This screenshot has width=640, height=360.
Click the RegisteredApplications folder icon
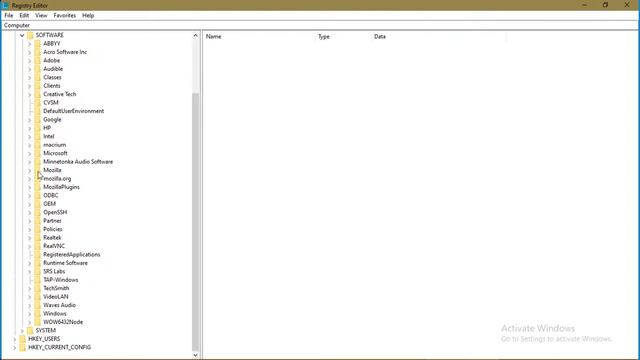click(x=38, y=255)
